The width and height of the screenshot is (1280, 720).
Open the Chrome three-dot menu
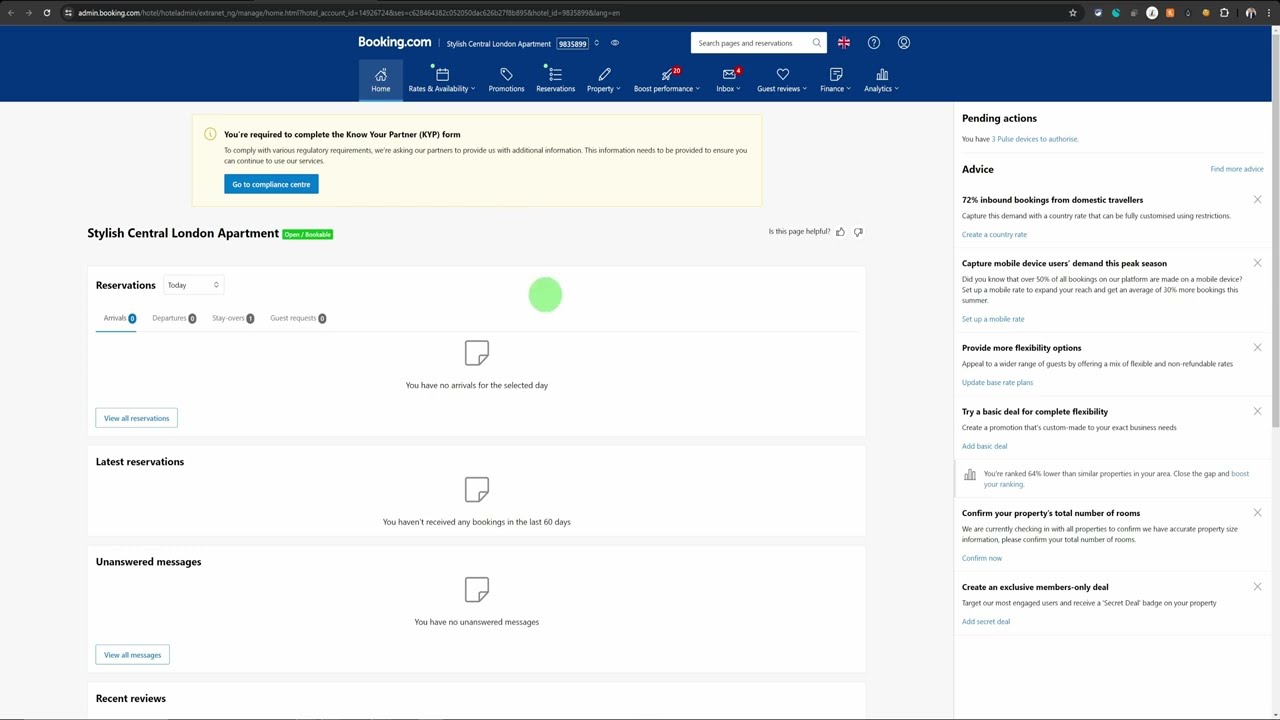tap(1269, 13)
